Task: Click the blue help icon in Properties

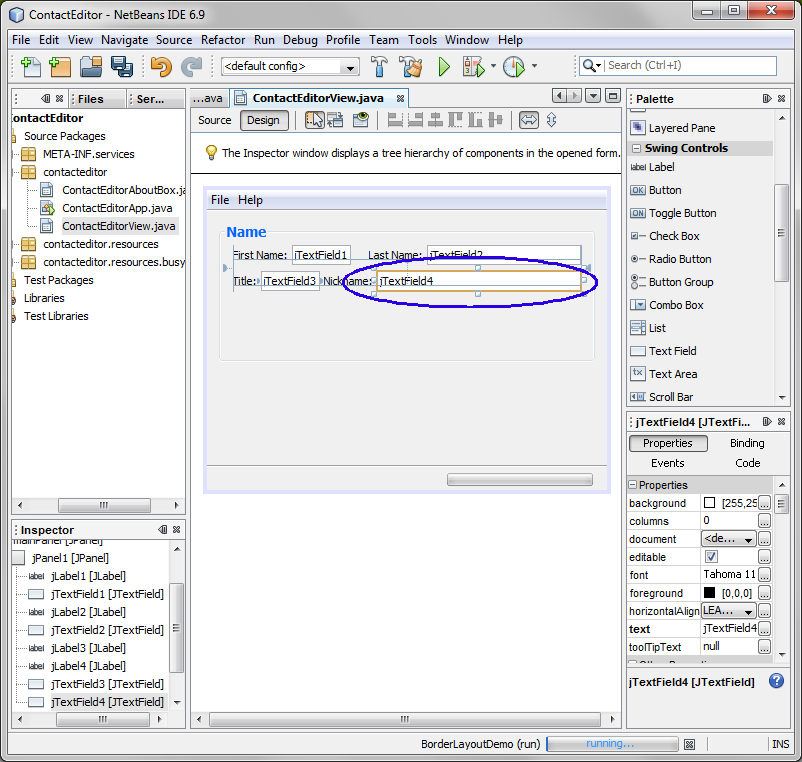Action: tap(776, 681)
